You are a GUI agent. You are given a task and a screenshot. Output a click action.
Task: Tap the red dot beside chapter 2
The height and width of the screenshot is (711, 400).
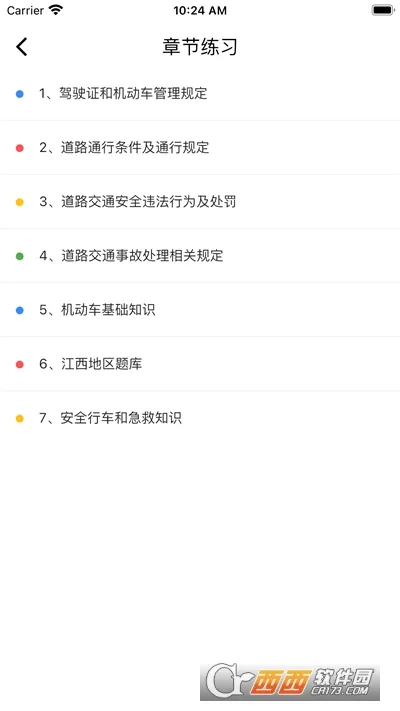coord(20,148)
